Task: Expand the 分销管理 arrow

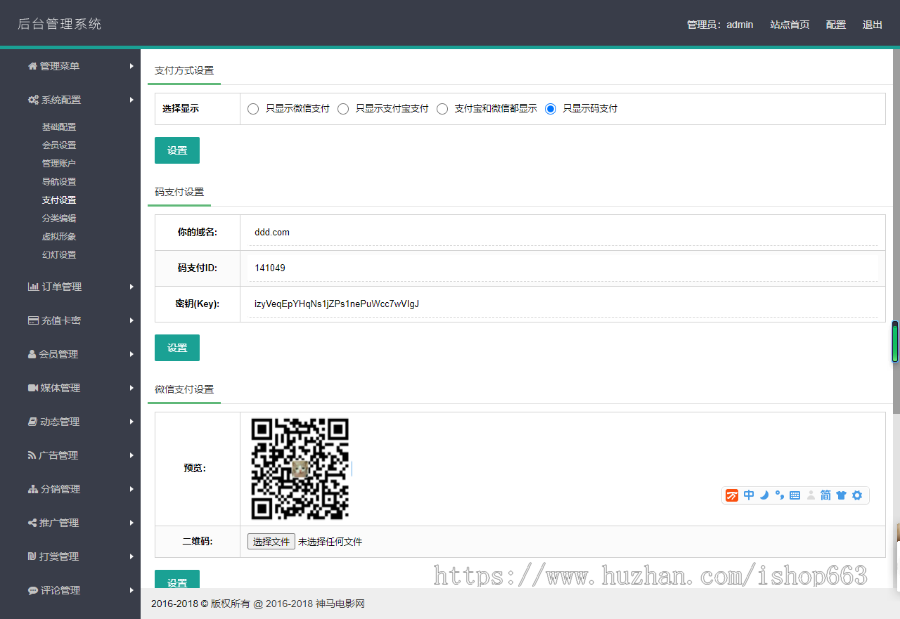Action: [x=131, y=489]
